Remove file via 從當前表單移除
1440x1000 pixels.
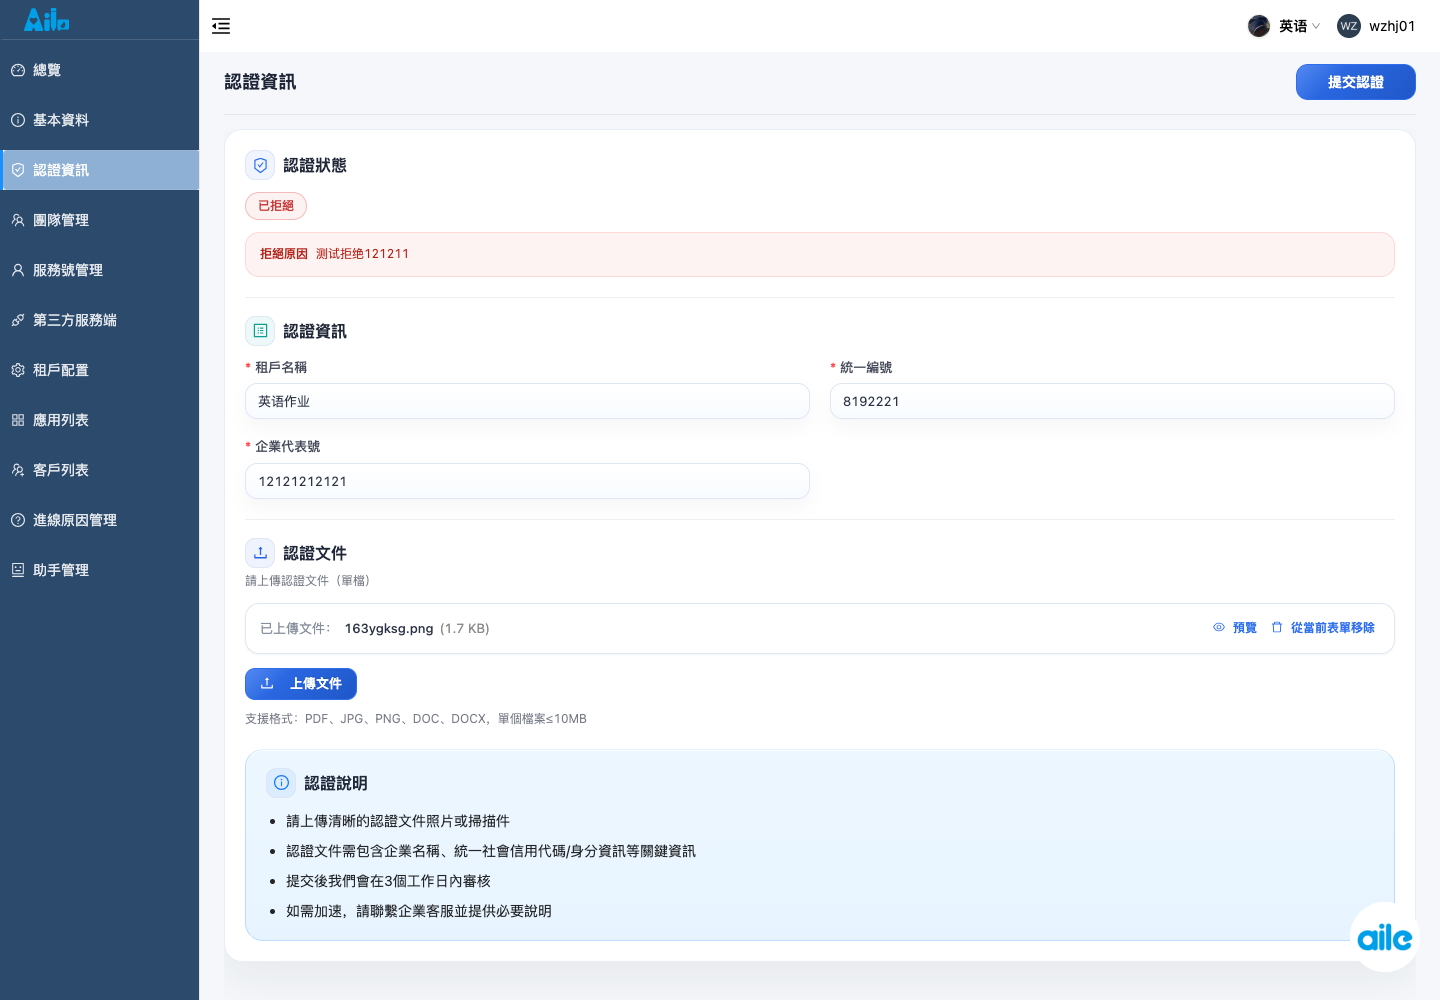(1323, 628)
